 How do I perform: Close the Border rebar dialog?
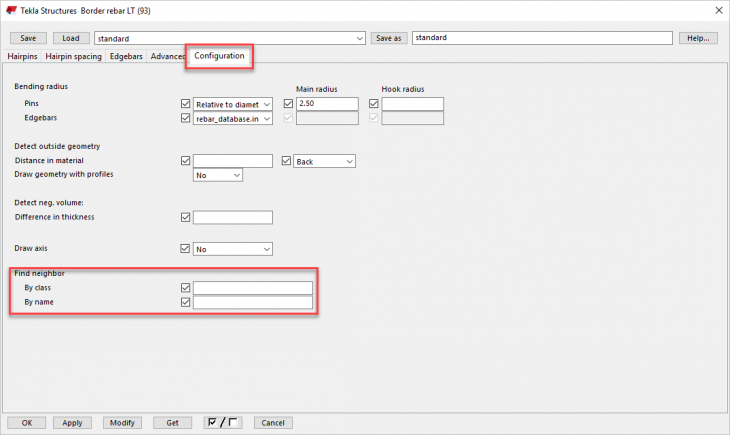click(718, 10)
